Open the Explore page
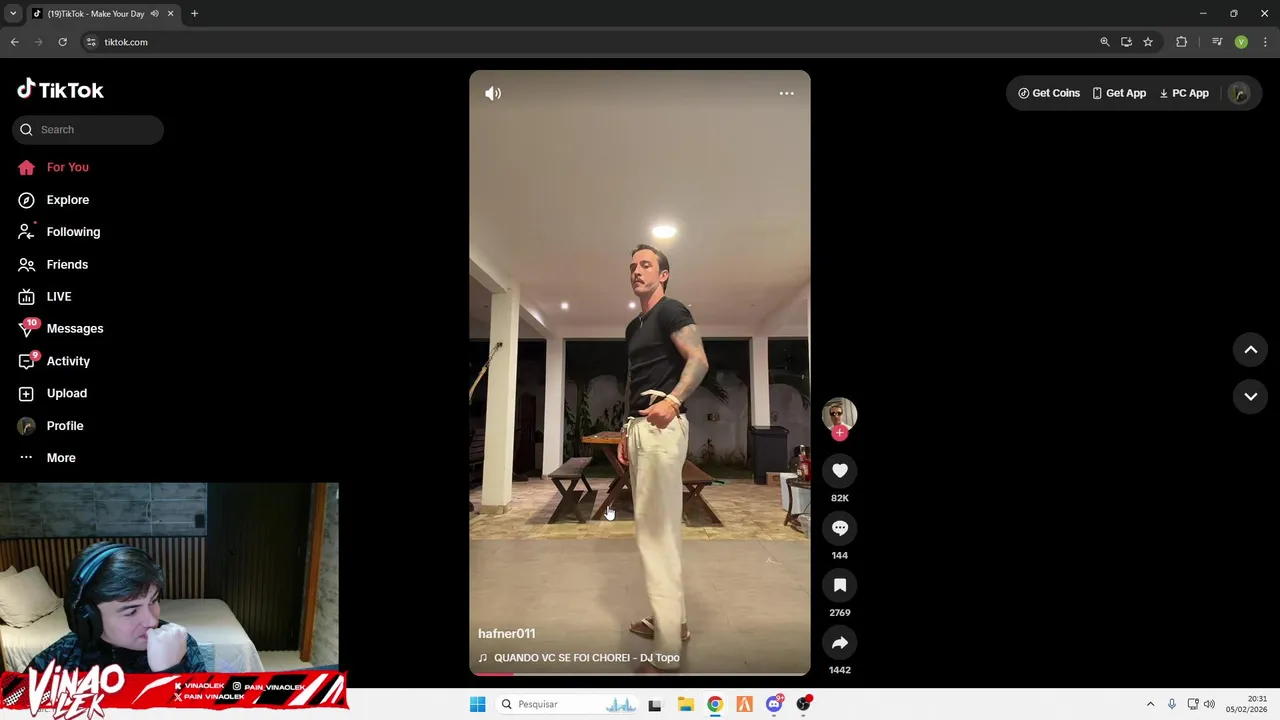The image size is (1280, 720). (x=54, y=200)
